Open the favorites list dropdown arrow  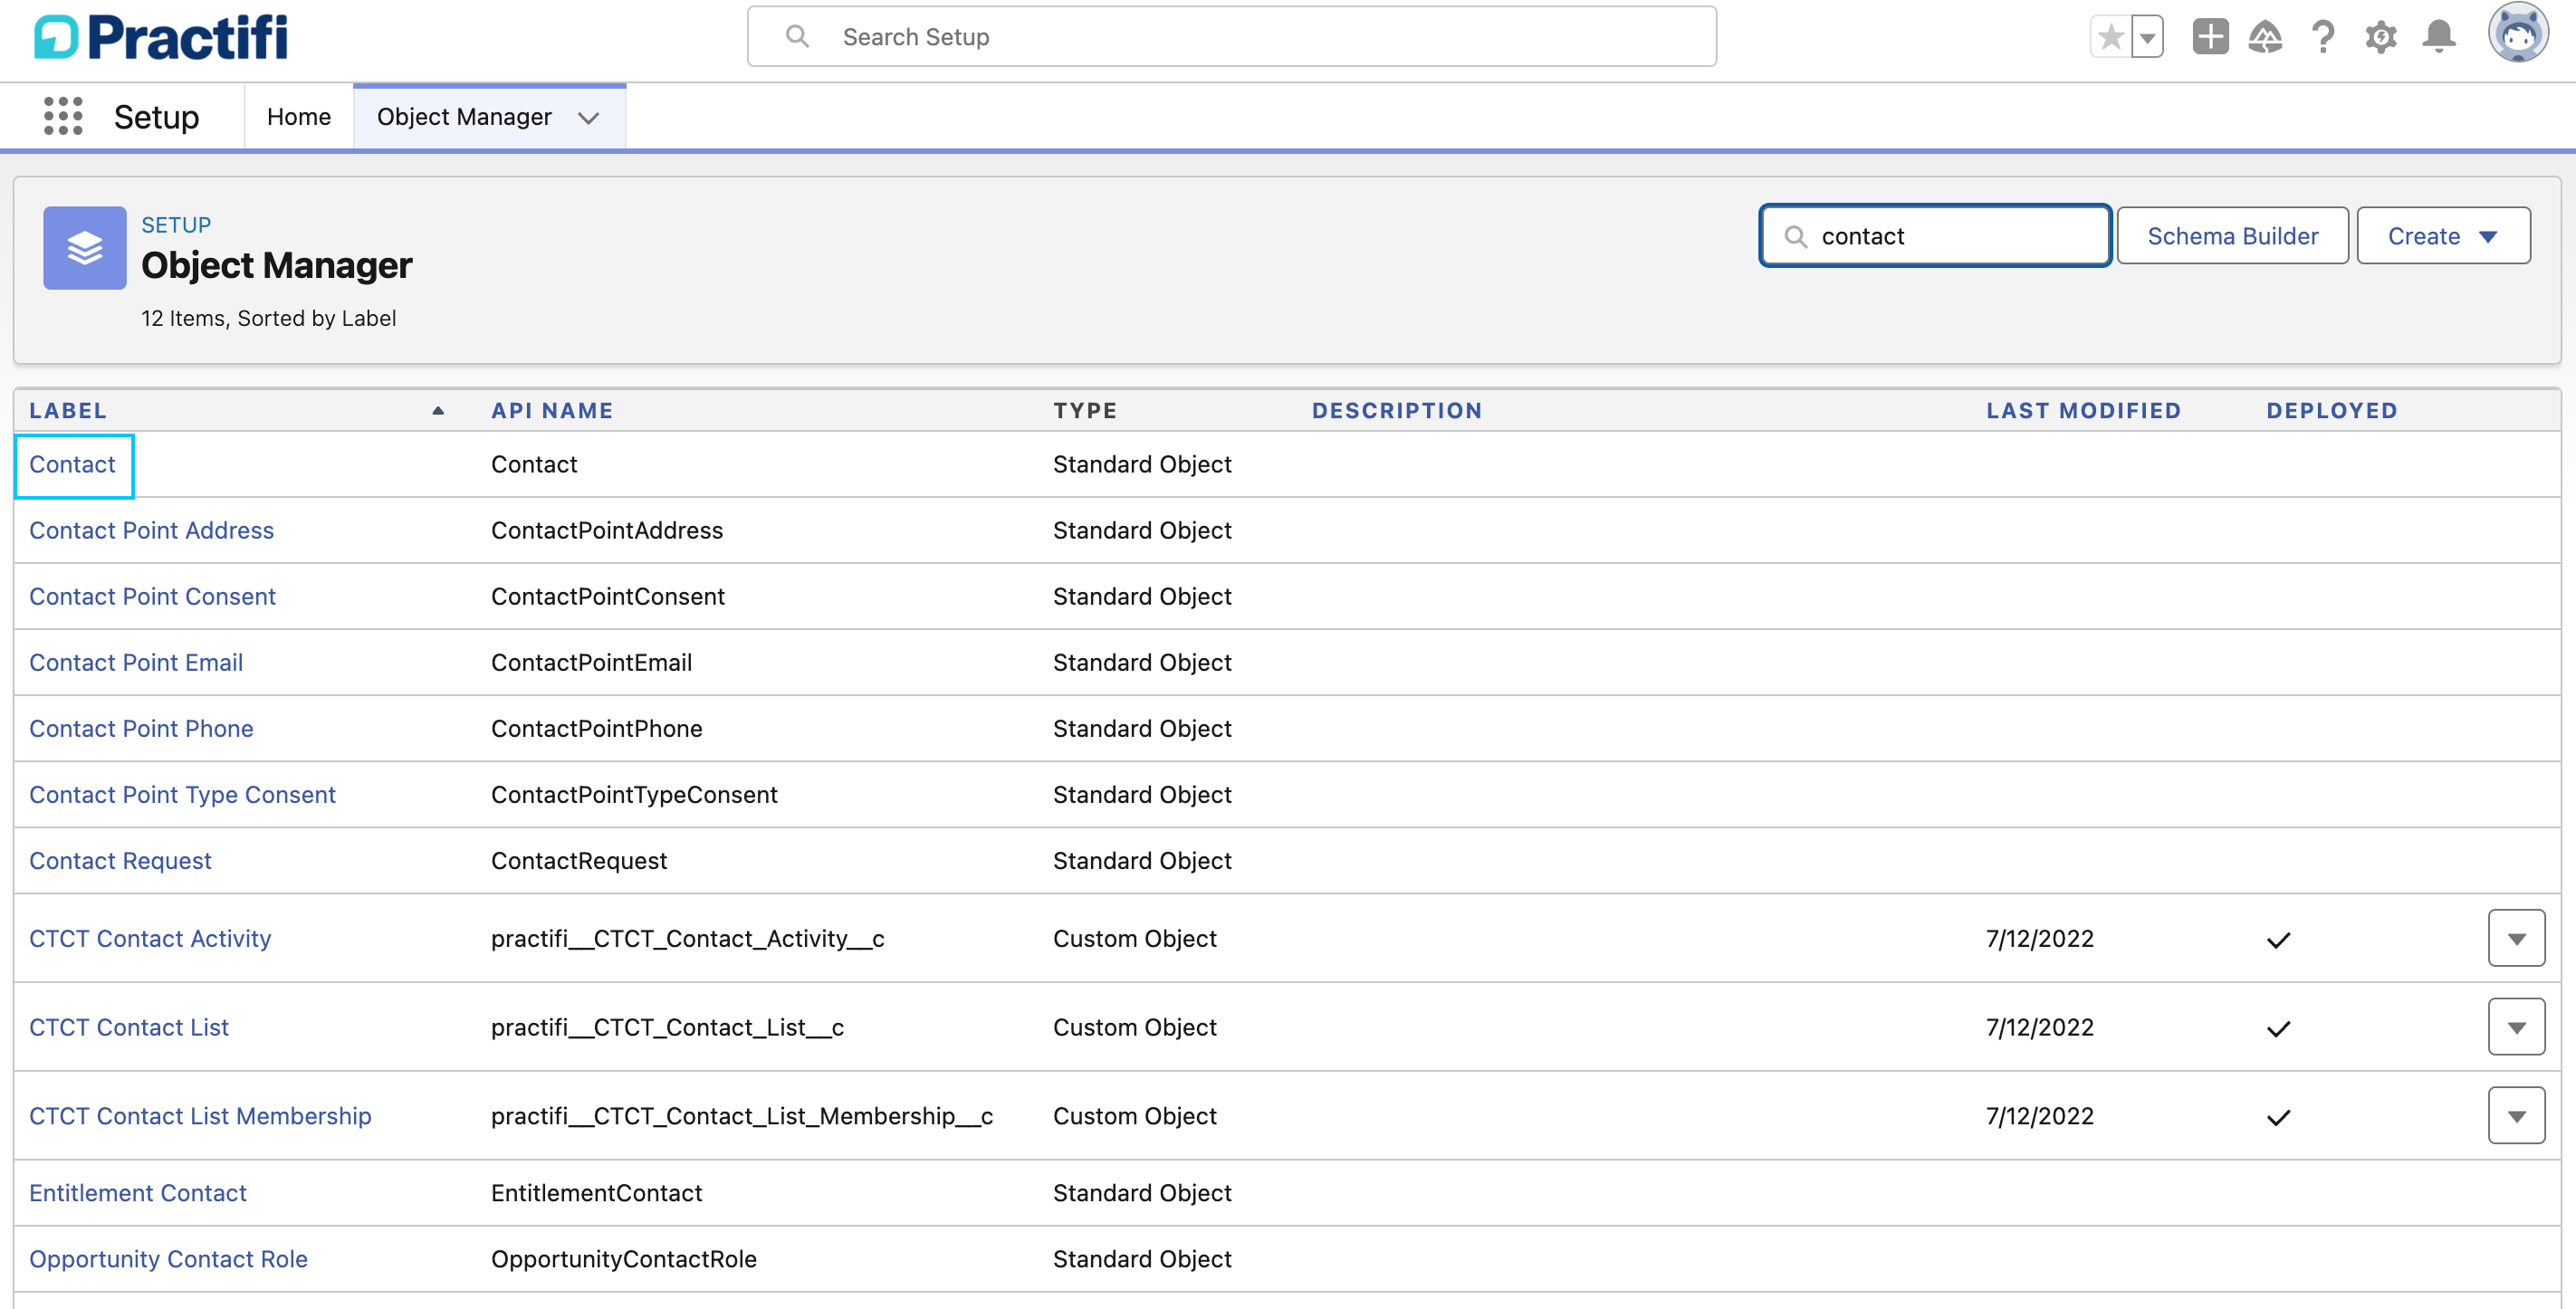click(x=2147, y=38)
